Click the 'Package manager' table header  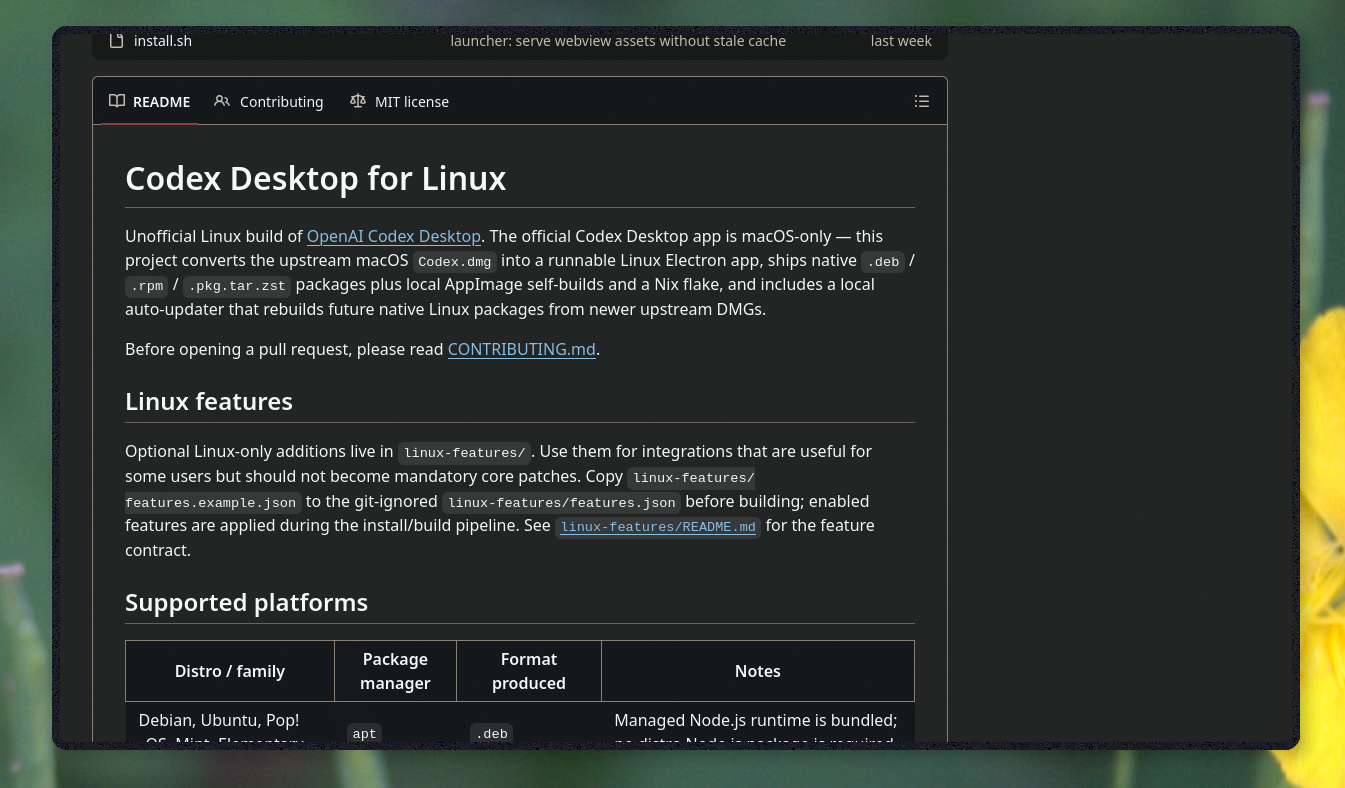[x=395, y=671]
